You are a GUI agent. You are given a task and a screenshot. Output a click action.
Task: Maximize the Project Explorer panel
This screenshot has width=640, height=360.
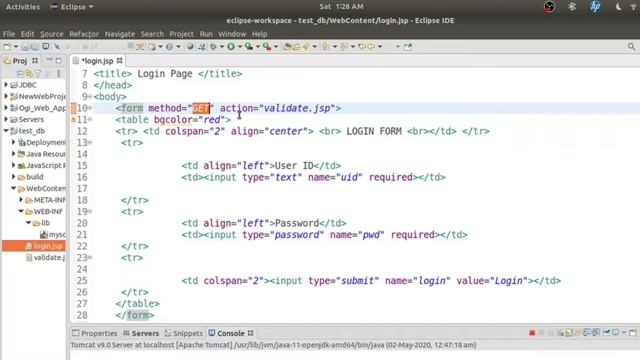[59, 60]
